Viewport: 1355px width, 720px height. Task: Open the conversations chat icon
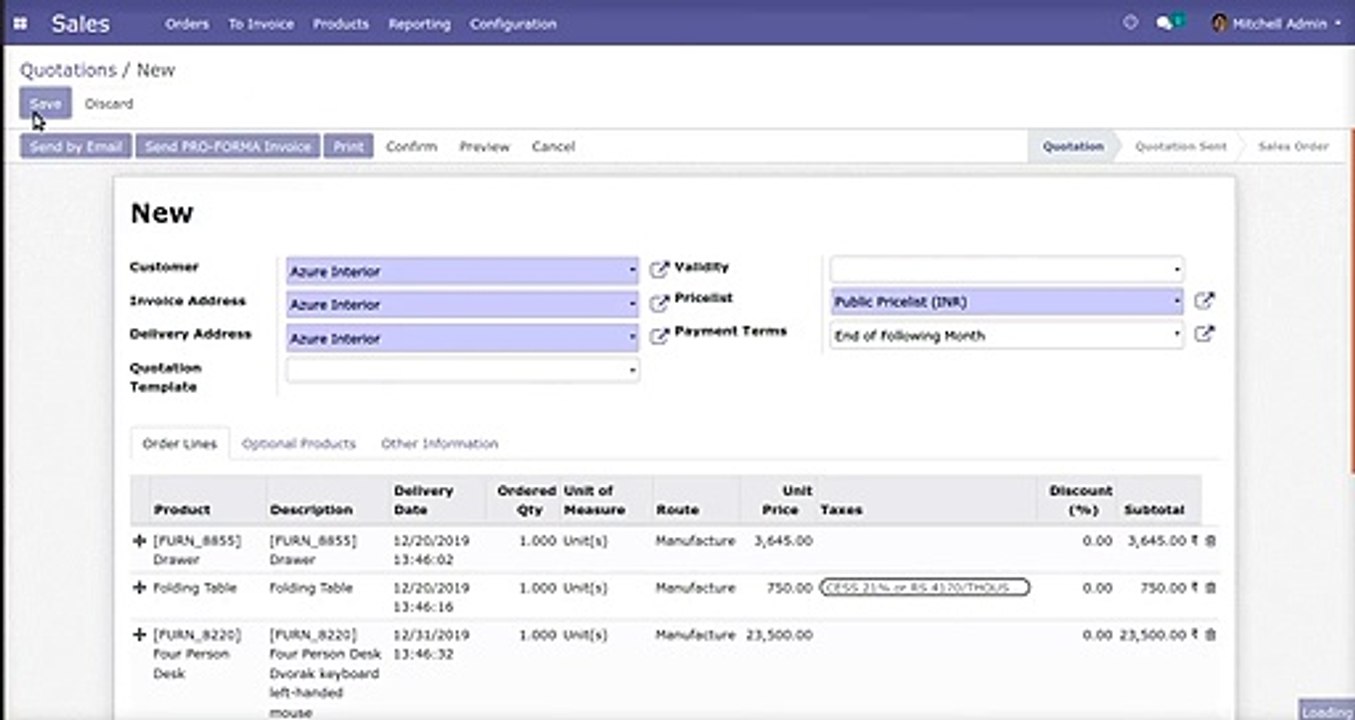tap(1168, 22)
